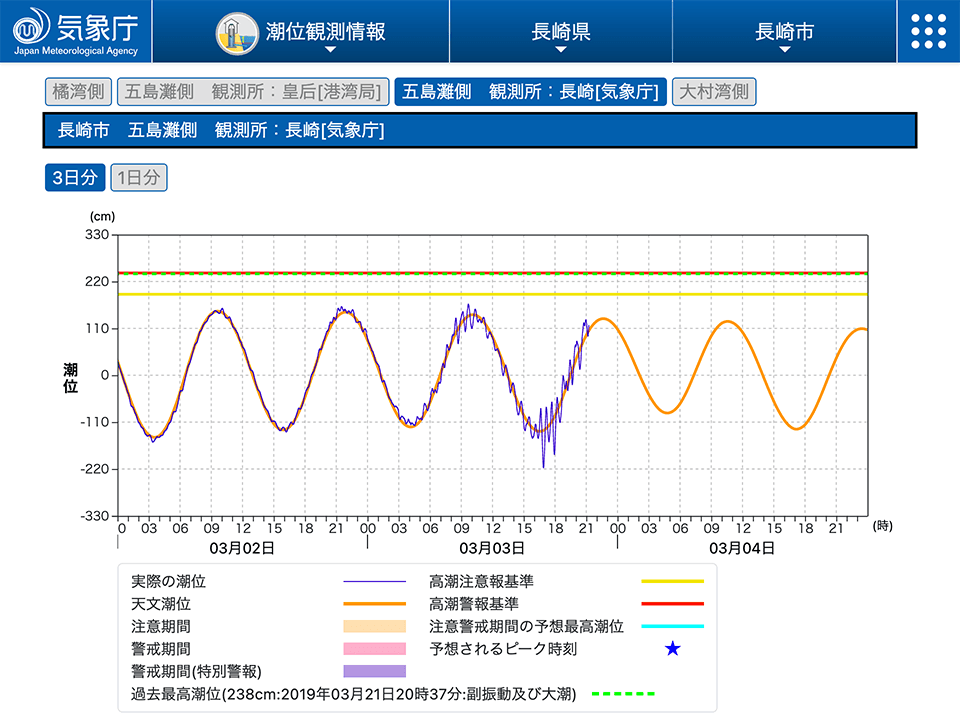The height and width of the screenshot is (720, 960).
Task: Toggle the 1日分 view
Action: point(139,178)
